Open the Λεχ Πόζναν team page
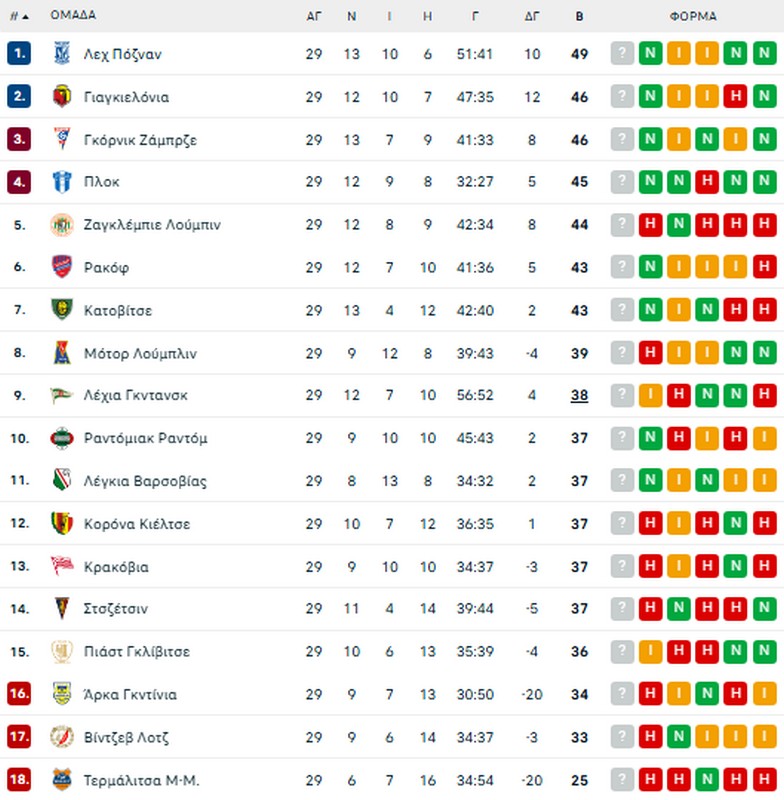Viewport: 784px width, 800px height. (x=122, y=55)
